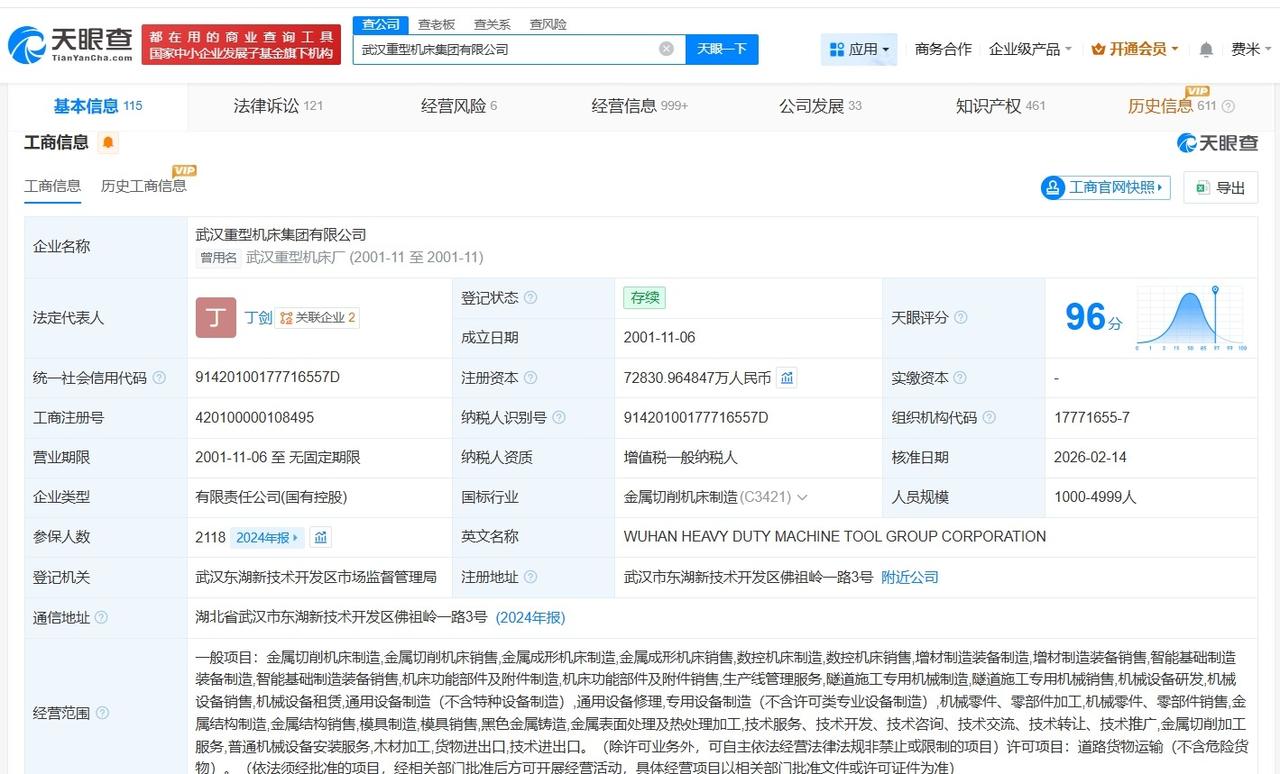The image size is (1280, 774).
Task: Switch search mode to 查关系
Action: coord(492,24)
